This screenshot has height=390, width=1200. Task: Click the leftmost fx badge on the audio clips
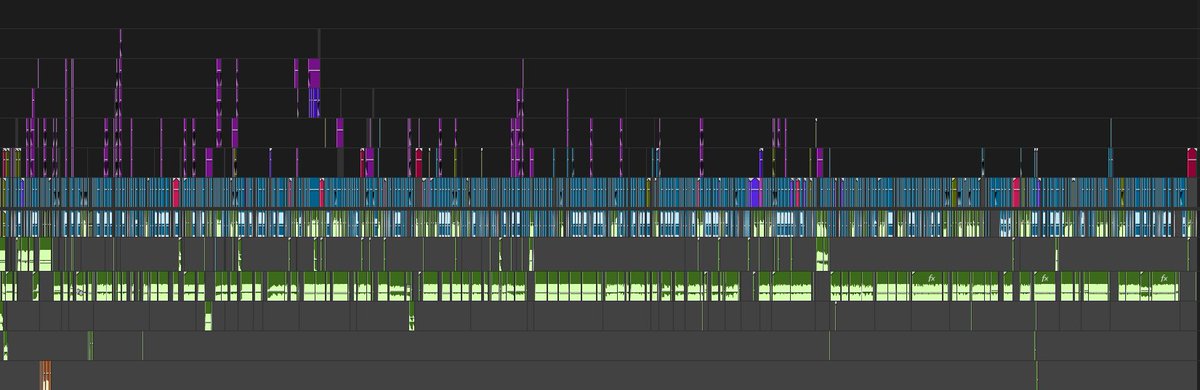931,277
